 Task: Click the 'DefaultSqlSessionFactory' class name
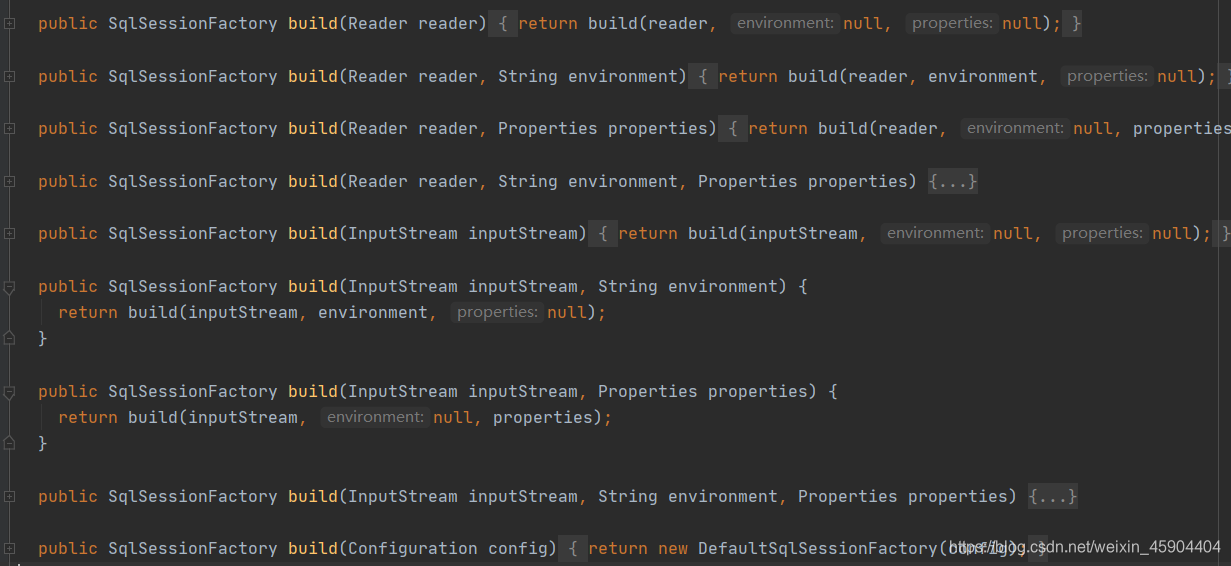(x=818, y=549)
